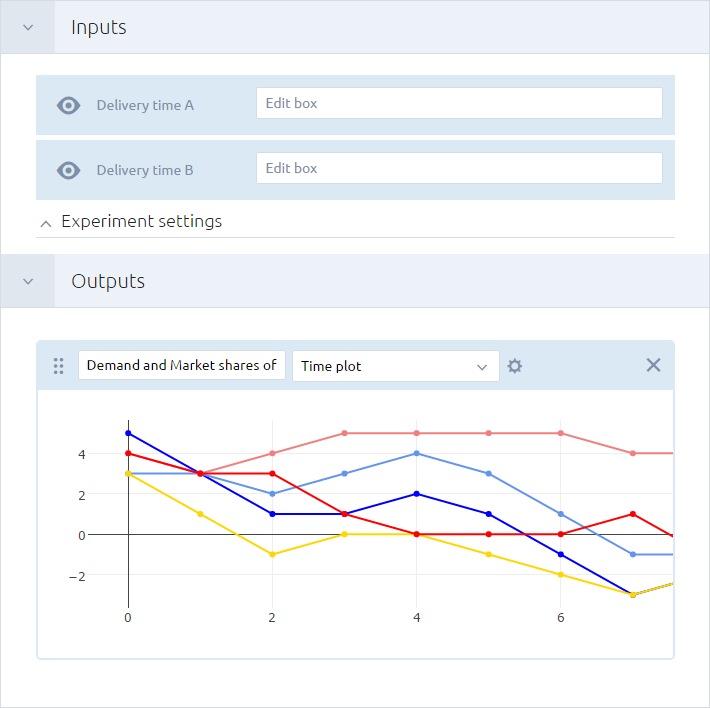Toggle visibility eye for Delivery time B
This screenshot has height=708, width=710.
pyautogui.click(x=68, y=170)
